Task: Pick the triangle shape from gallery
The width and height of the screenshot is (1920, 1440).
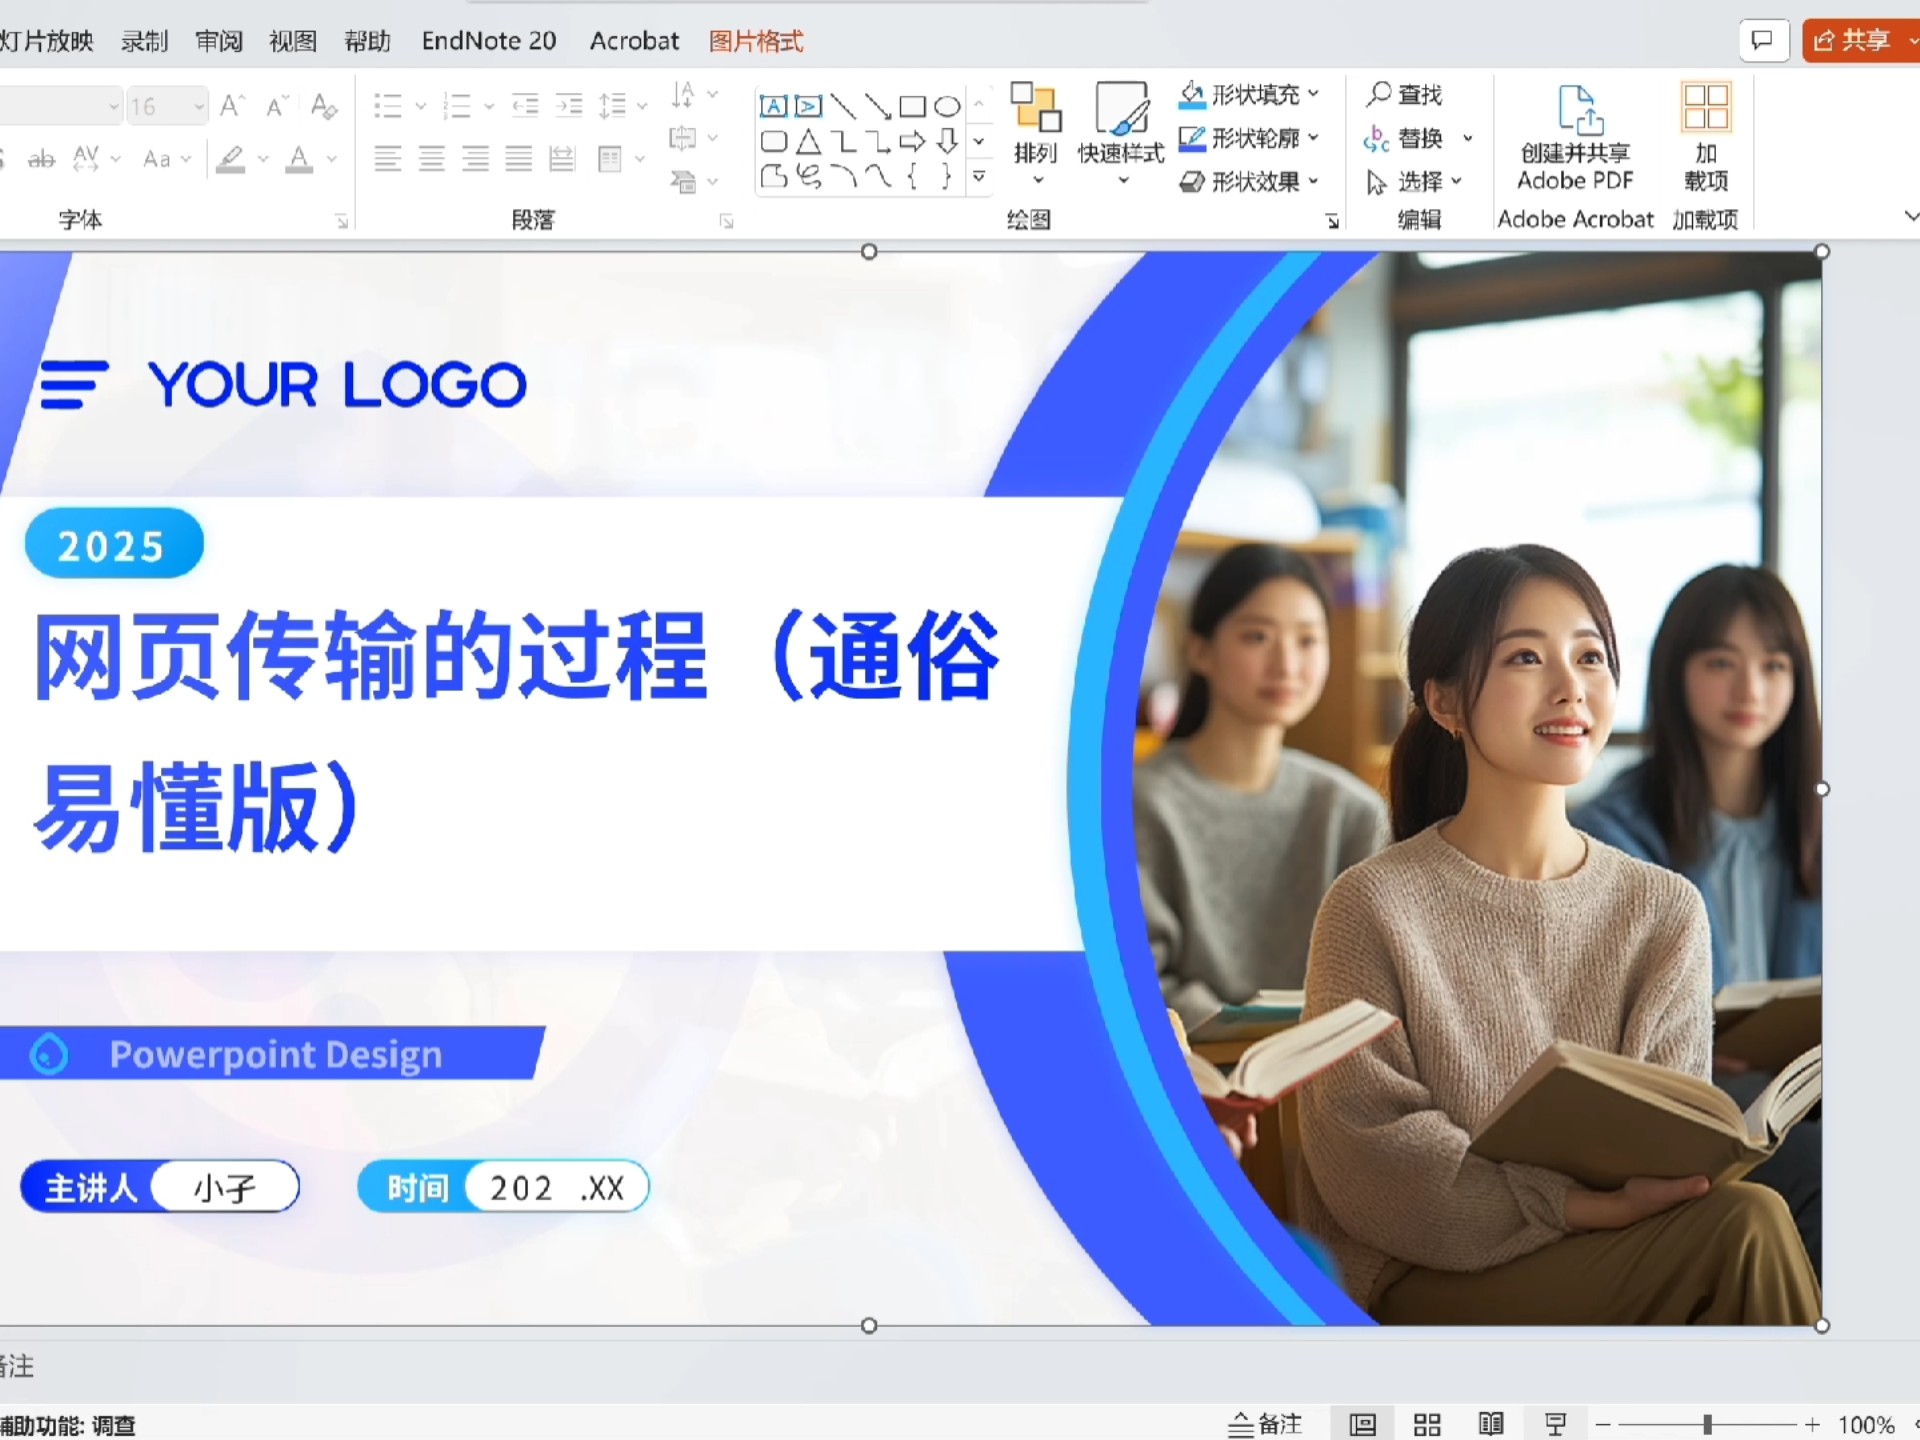Action: tap(808, 141)
